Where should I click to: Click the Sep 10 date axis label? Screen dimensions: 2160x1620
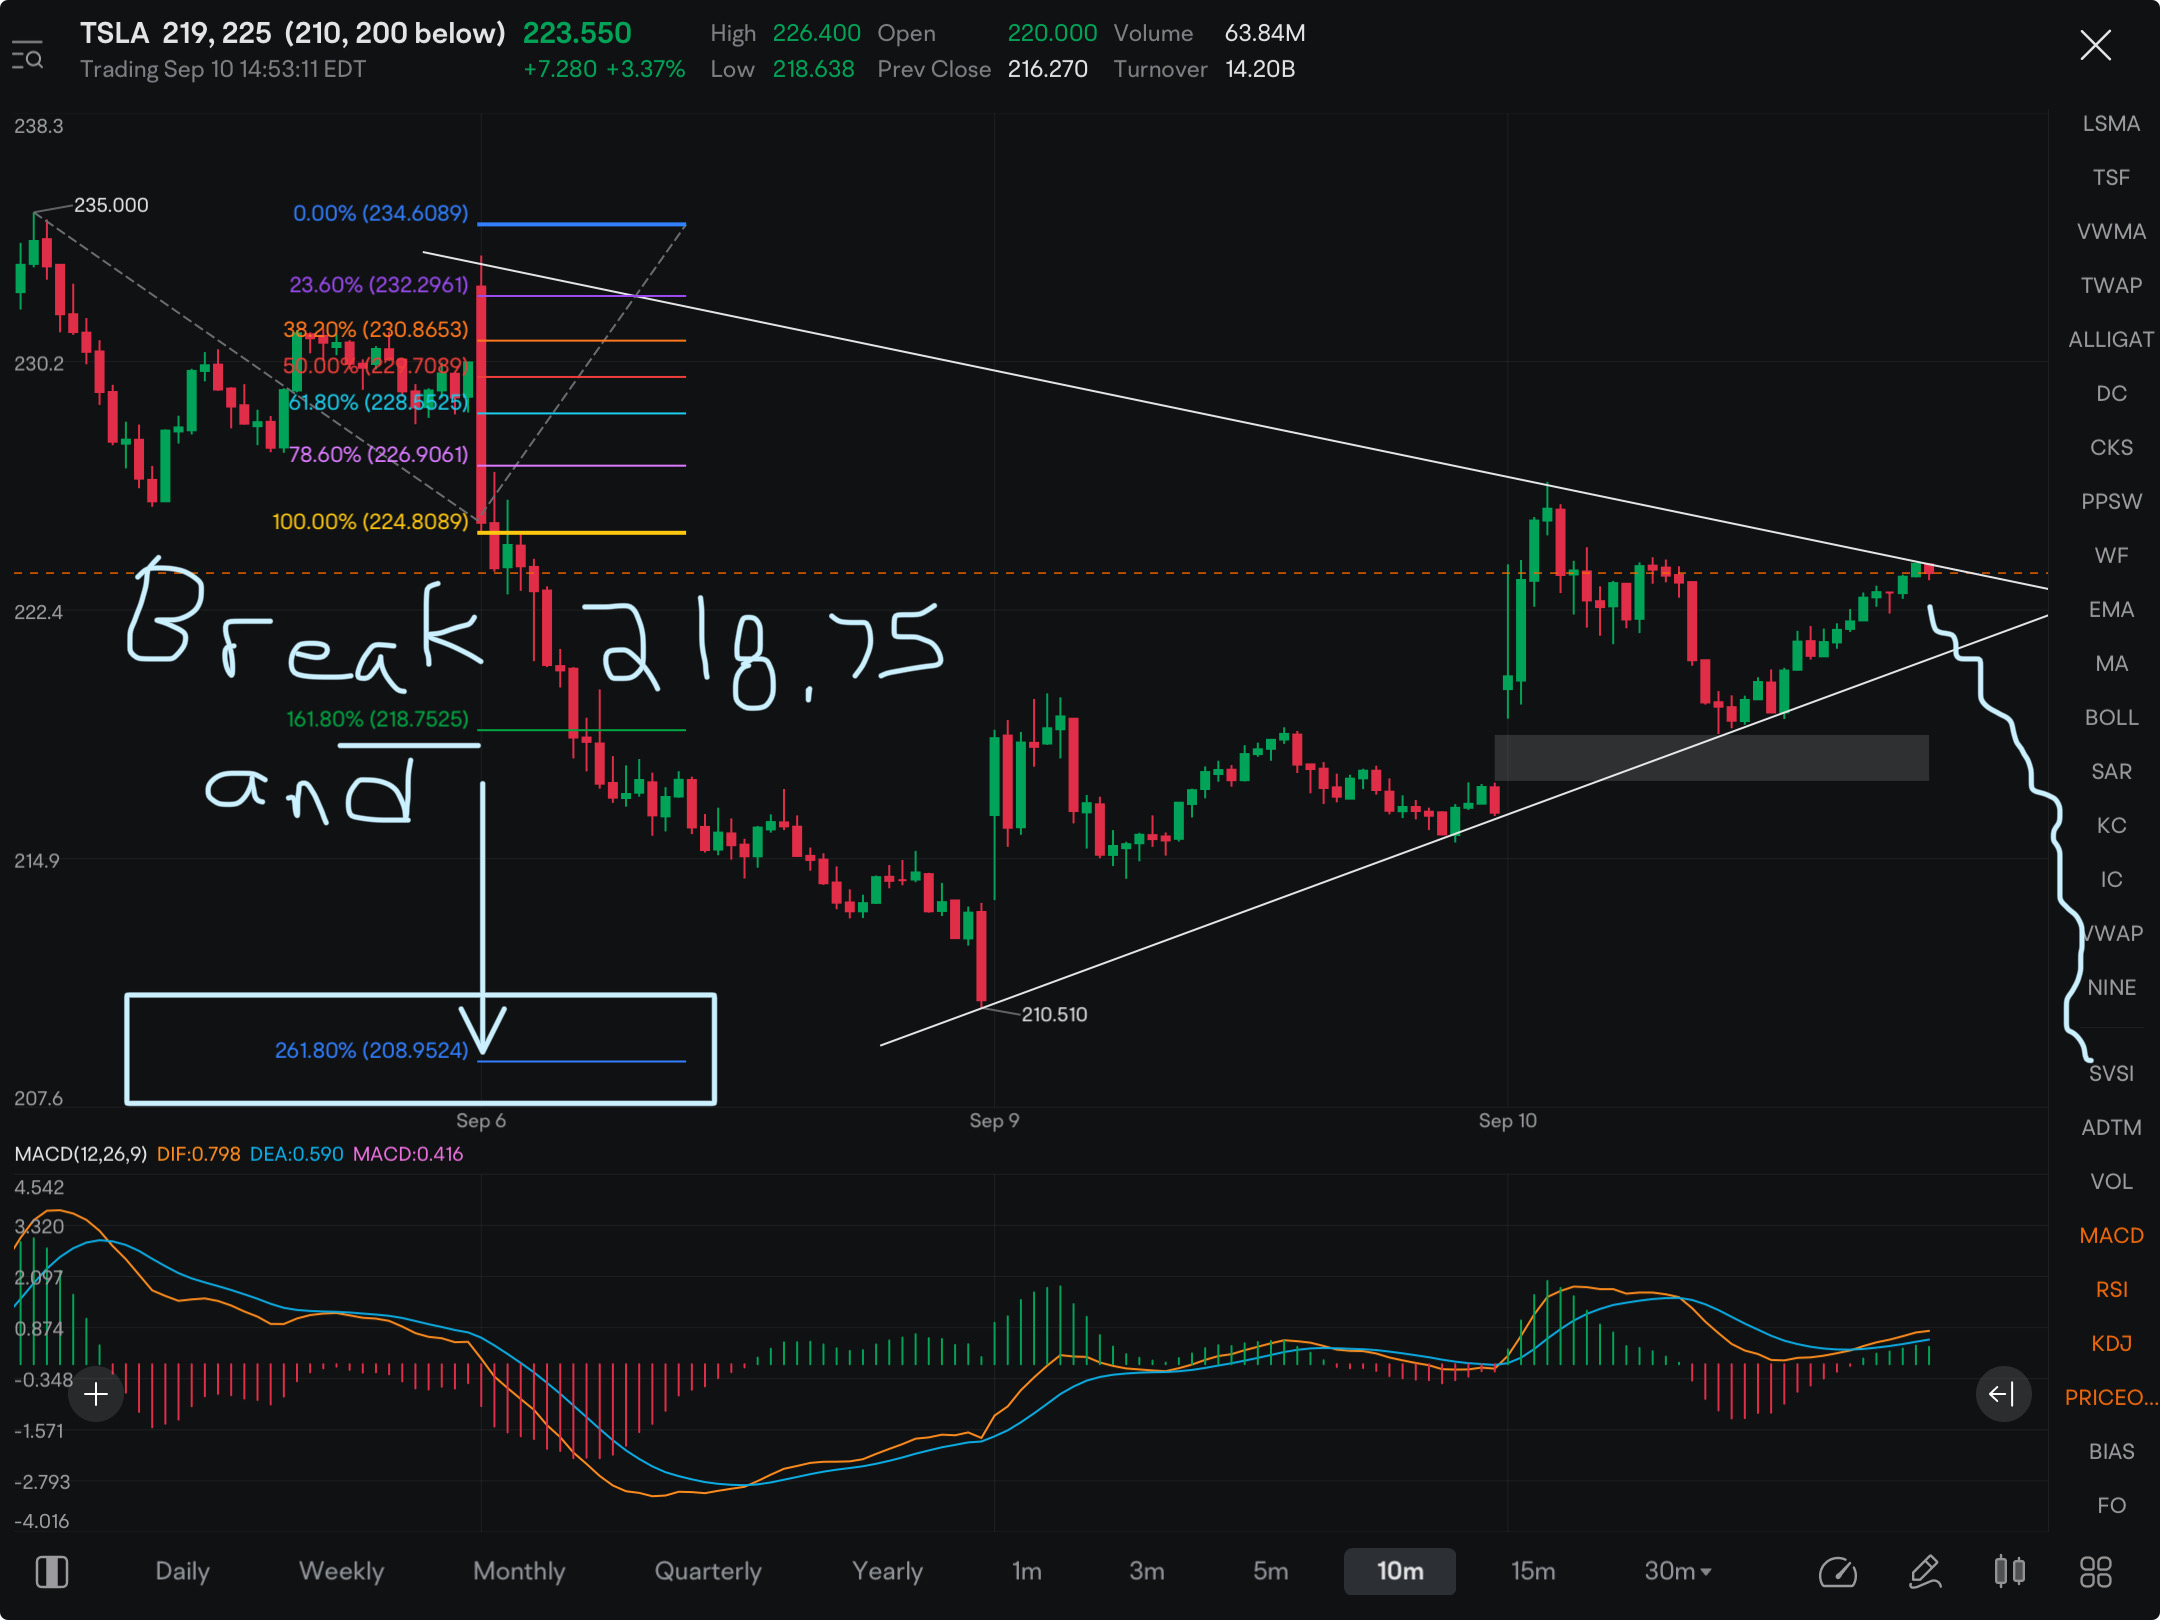tap(1507, 1121)
